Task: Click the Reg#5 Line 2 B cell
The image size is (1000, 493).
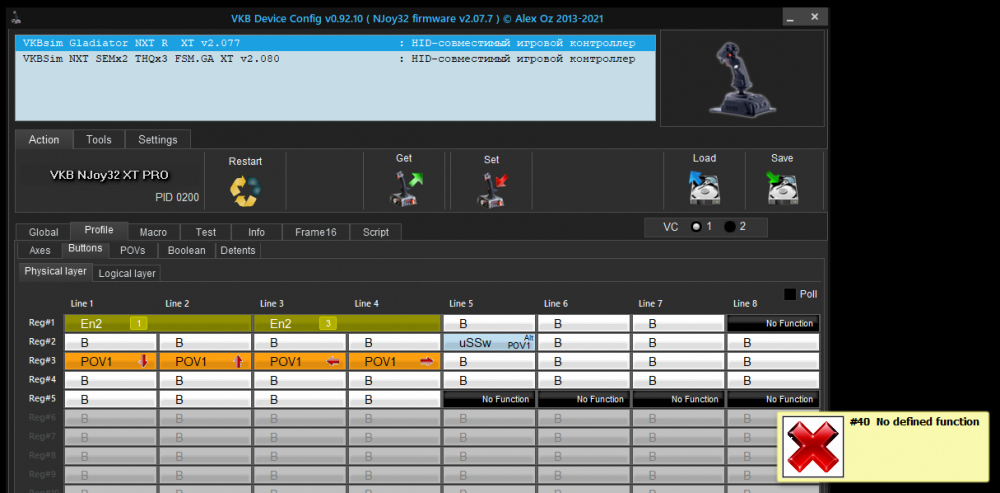Action: (205, 399)
